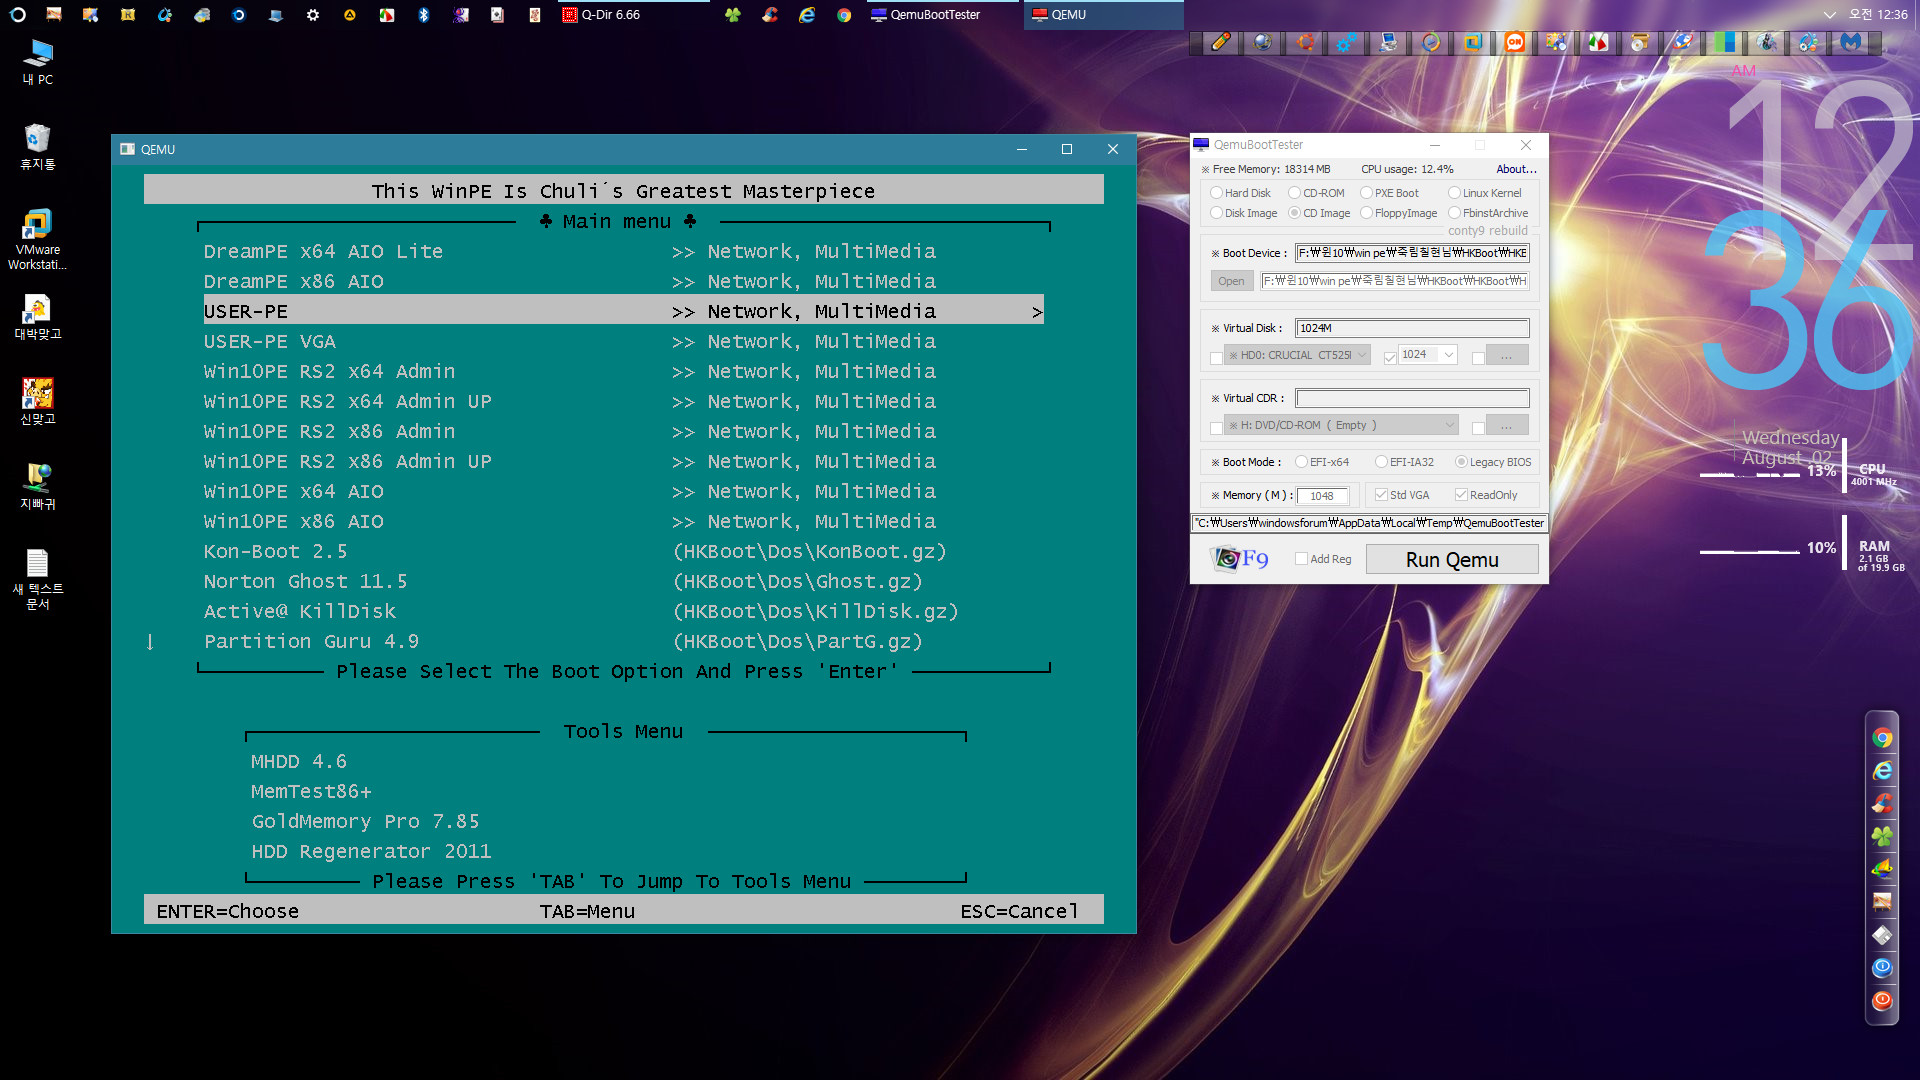Open the gear settings icon in the taskbar
Viewport: 1920px width, 1080px height.
click(x=313, y=15)
